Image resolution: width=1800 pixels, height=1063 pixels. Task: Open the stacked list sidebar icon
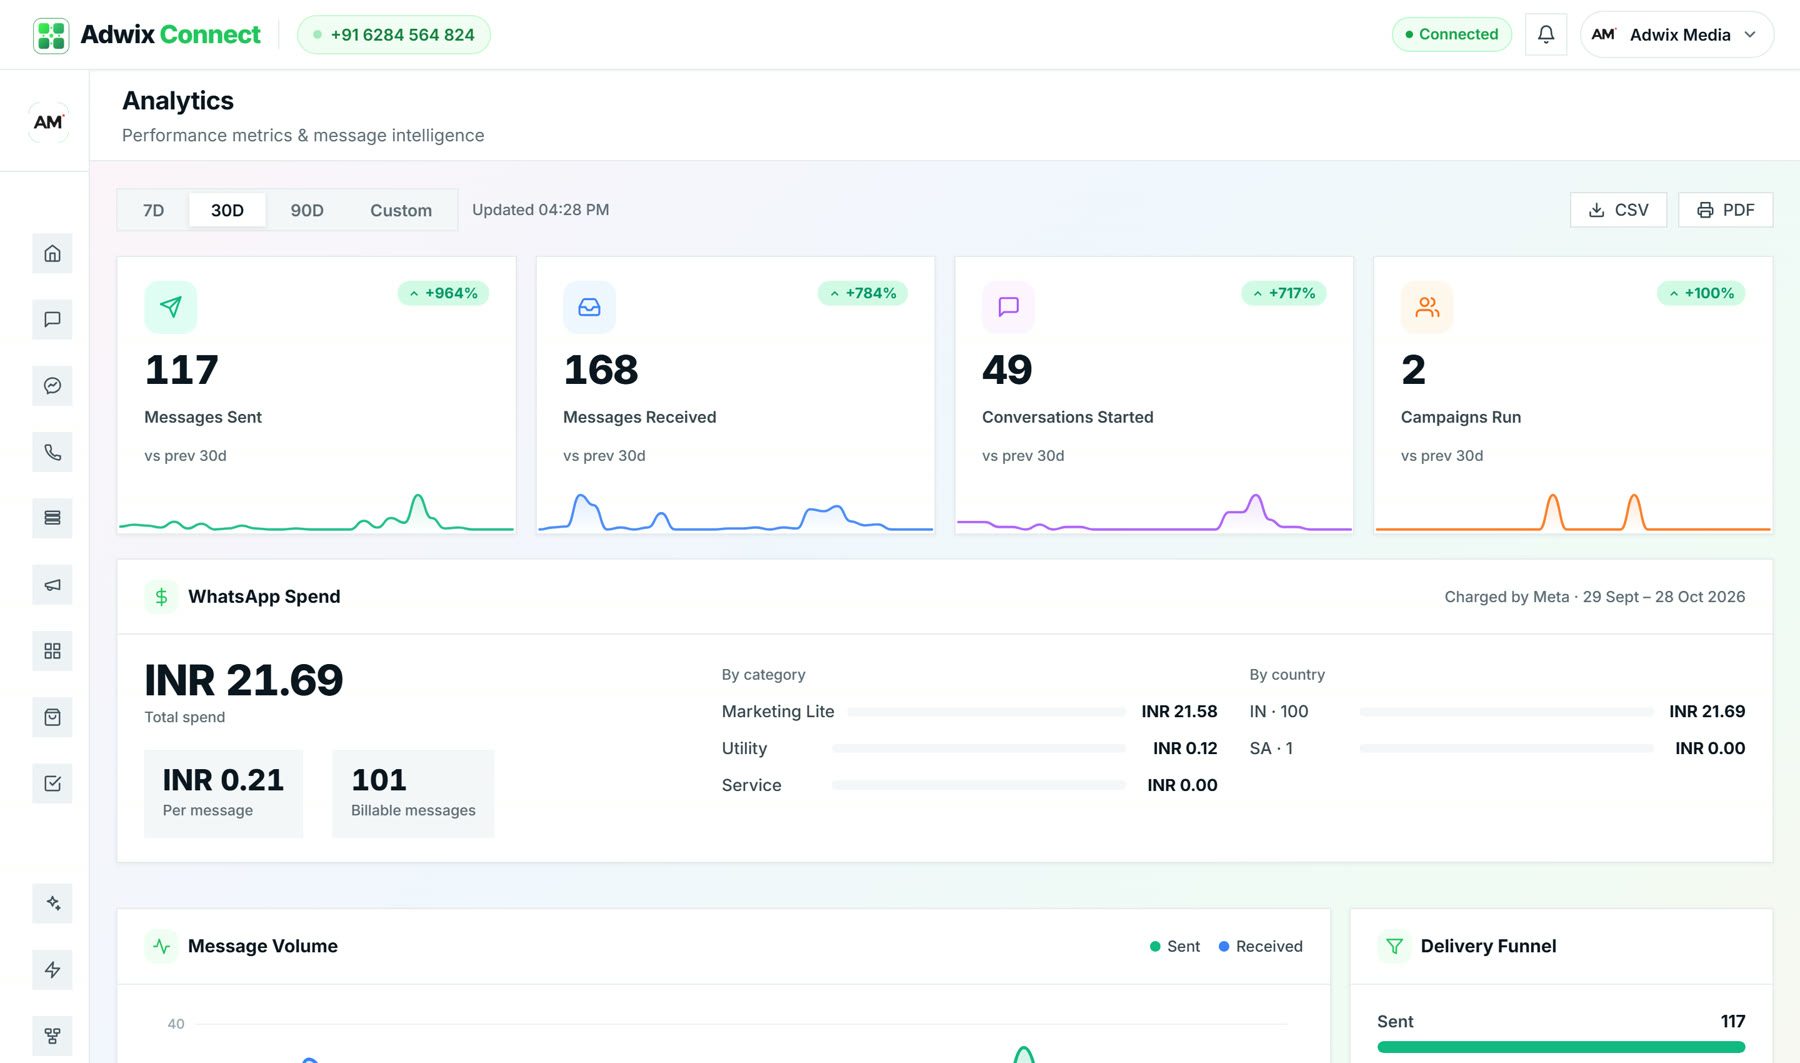[x=52, y=518]
